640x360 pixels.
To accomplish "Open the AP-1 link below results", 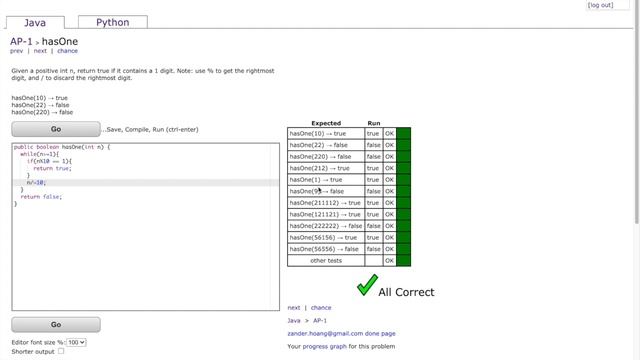I will pyautogui.click(x=320, y=321).
